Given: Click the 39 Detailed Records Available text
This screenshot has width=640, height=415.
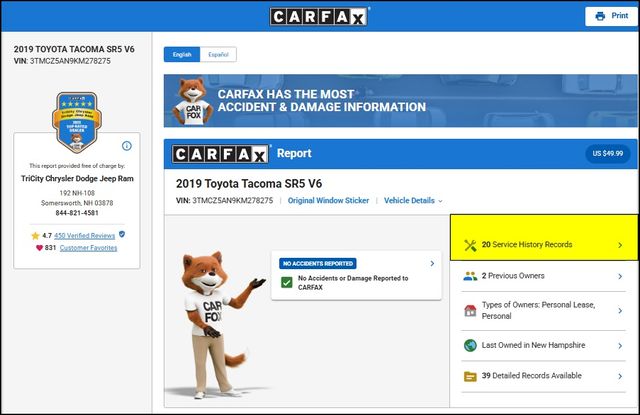Looking at the screenshot, I should pos(531,375).
